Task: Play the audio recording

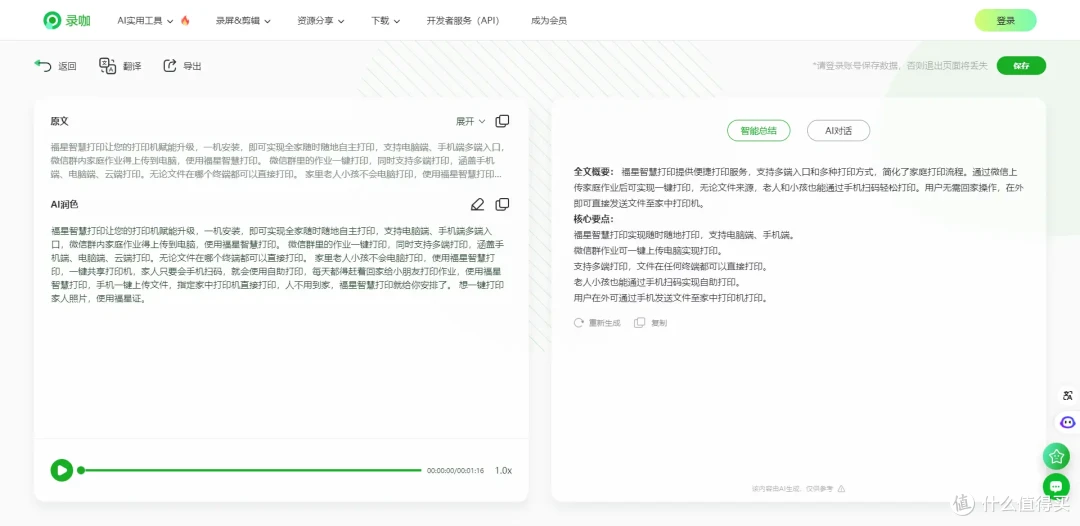Action: point(61,470)
